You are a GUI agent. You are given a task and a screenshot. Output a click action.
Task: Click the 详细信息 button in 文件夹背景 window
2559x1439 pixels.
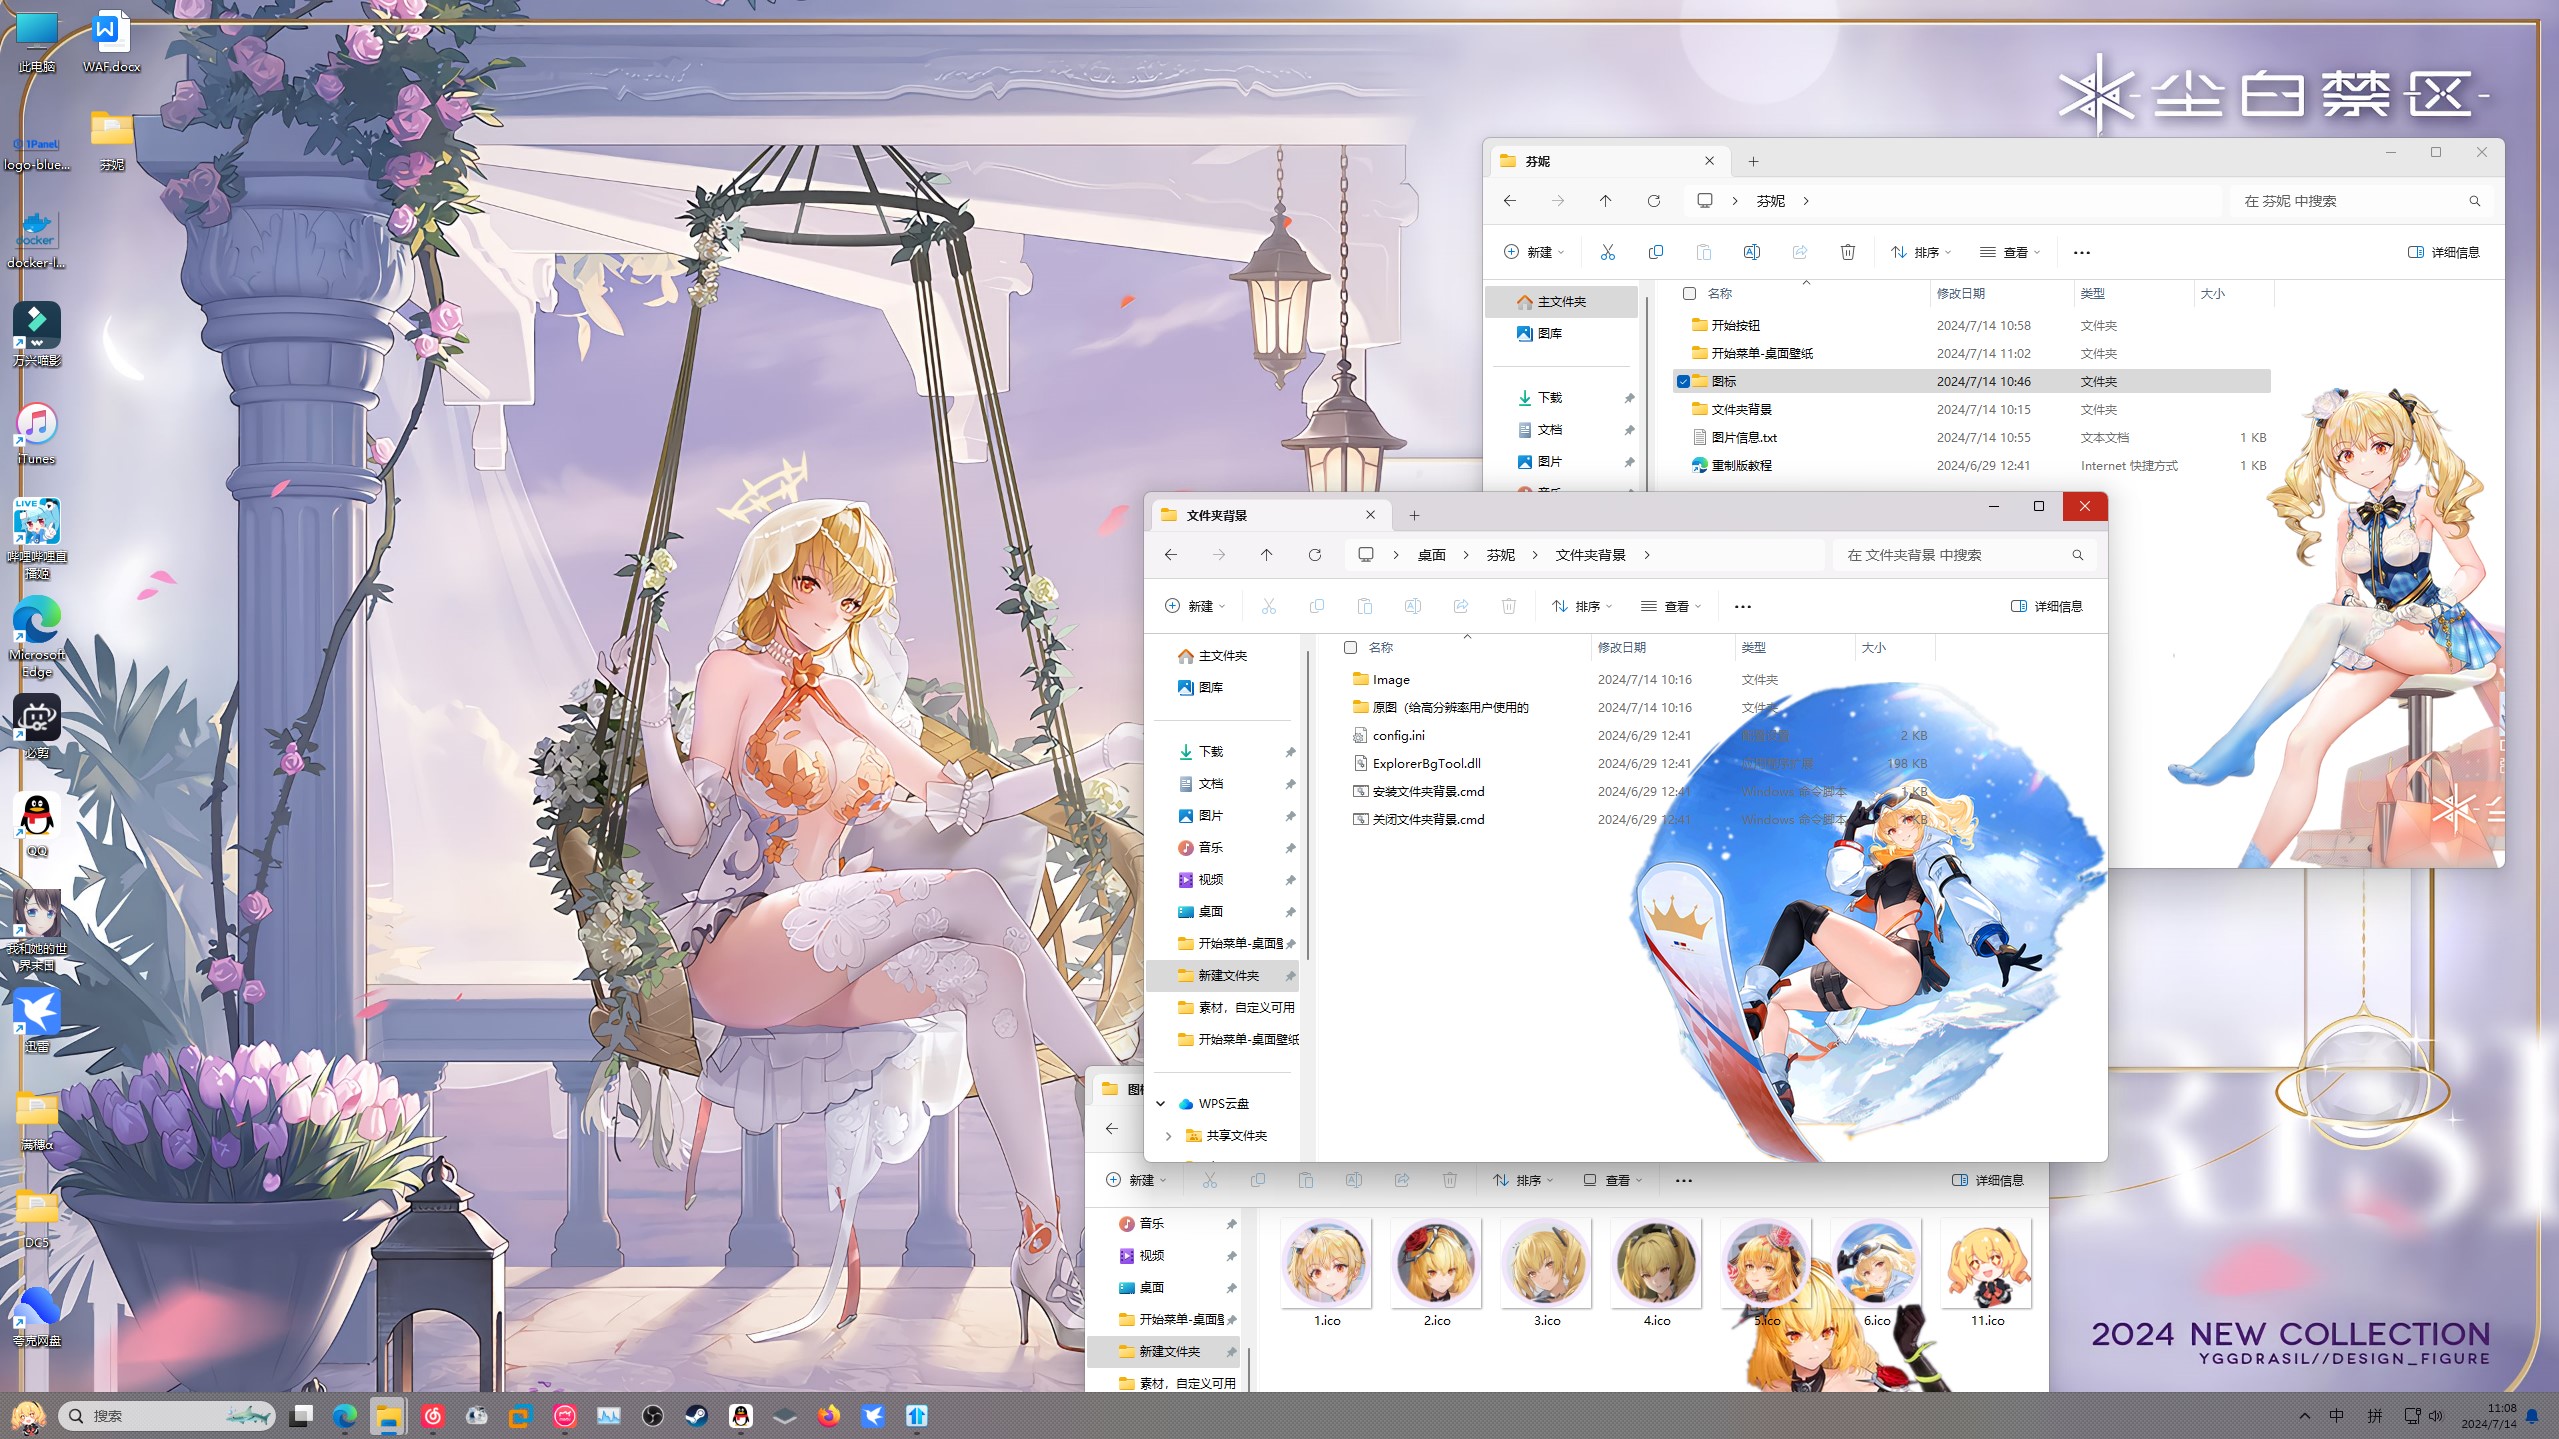click(2046, 606)
